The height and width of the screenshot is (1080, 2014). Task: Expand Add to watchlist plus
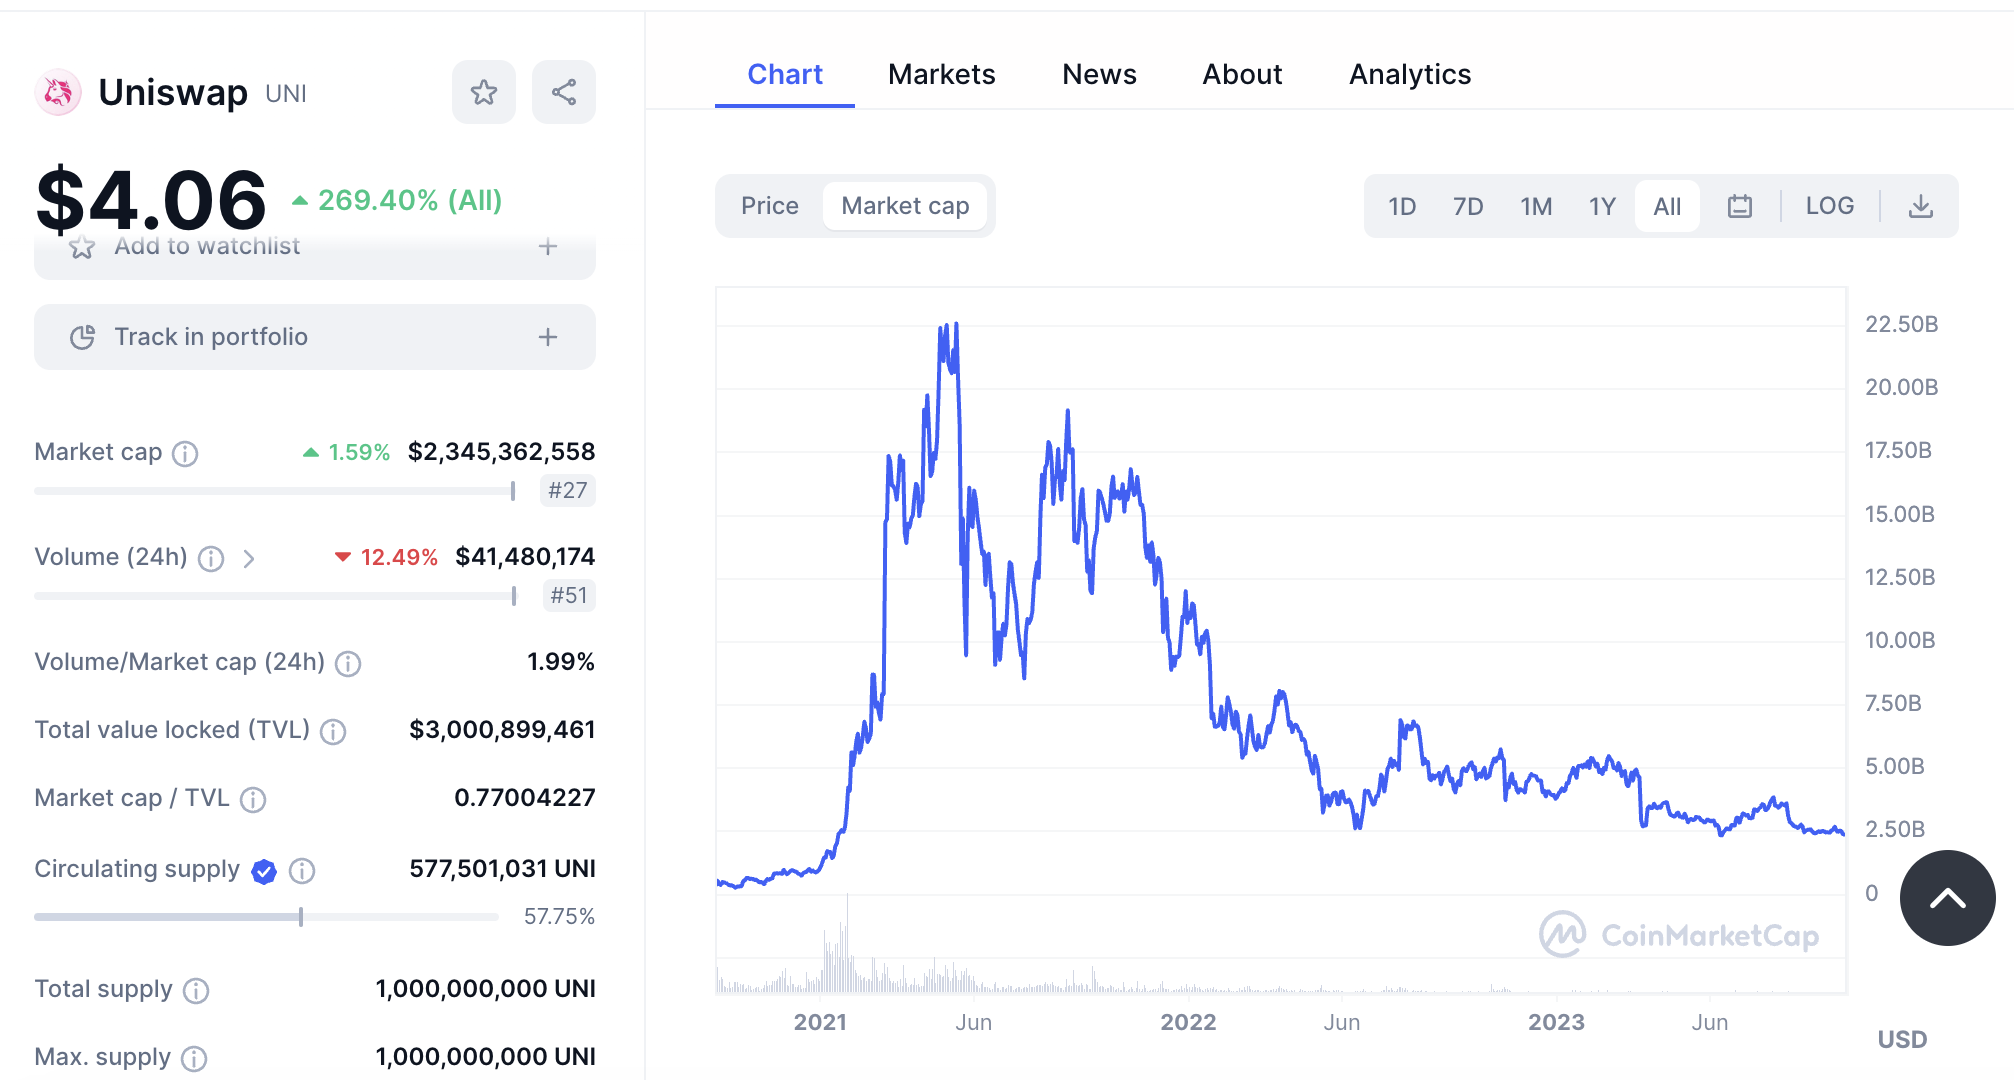tap(547, 247)
